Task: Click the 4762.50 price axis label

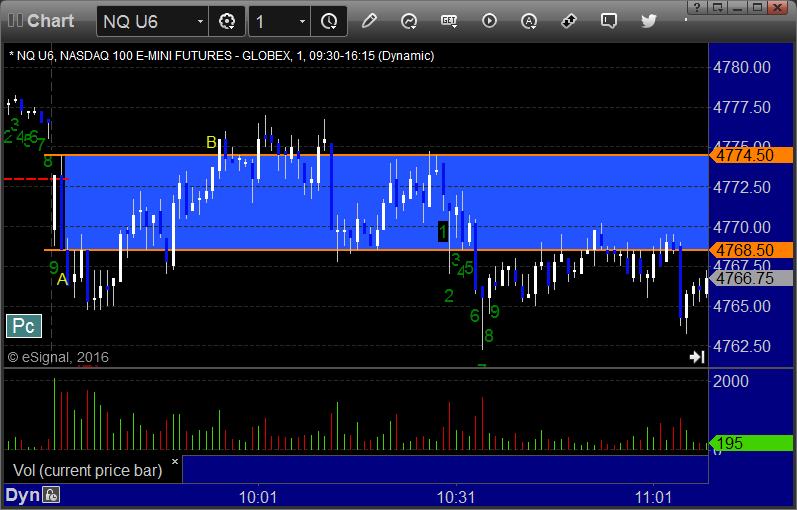Action: (742, 346)
